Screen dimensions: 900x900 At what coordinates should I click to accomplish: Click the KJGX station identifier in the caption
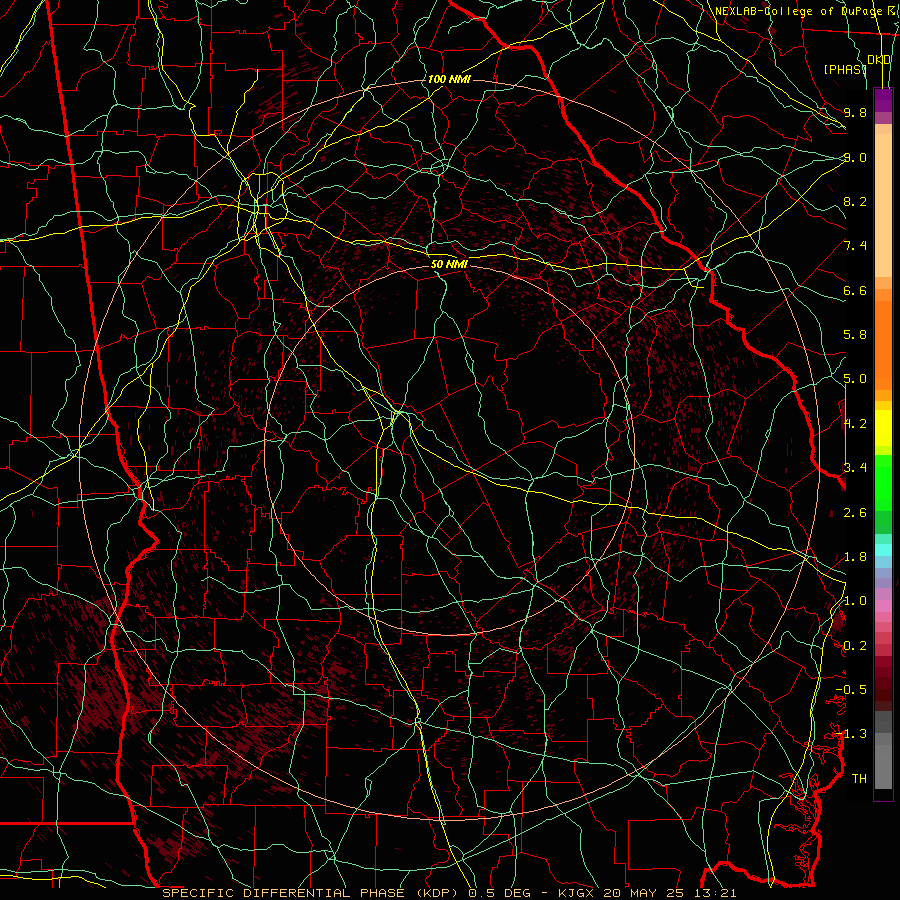pos(574,893)
